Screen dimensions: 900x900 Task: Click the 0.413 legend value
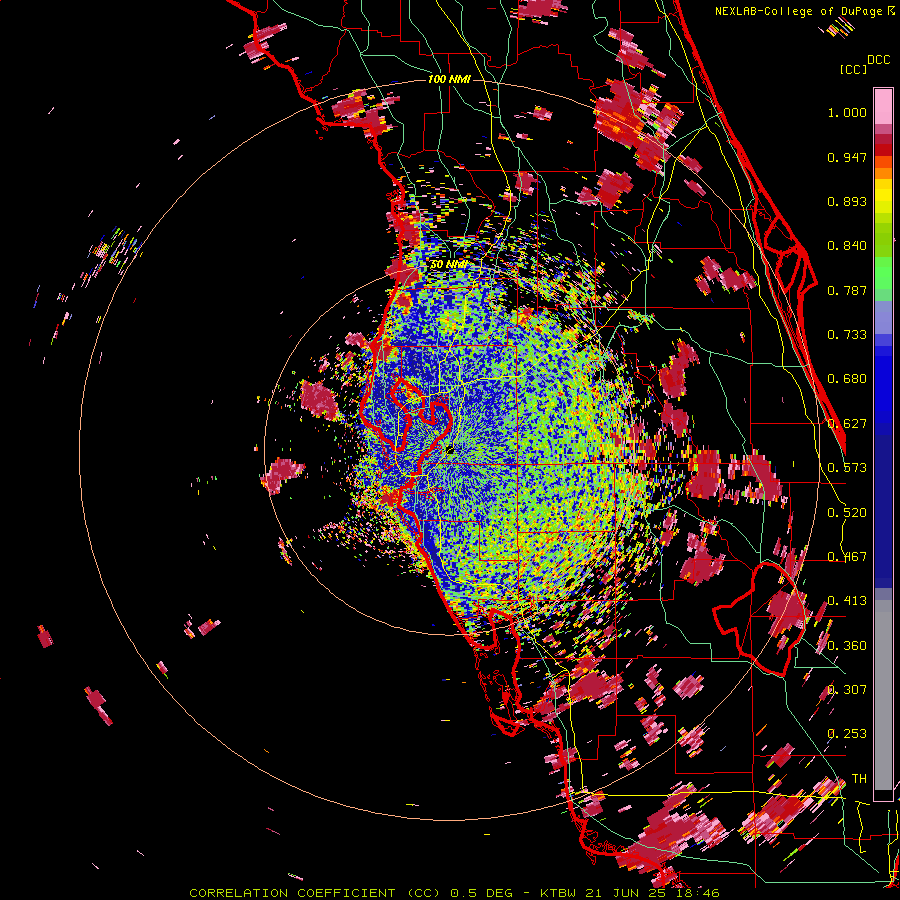pos(847,601)
